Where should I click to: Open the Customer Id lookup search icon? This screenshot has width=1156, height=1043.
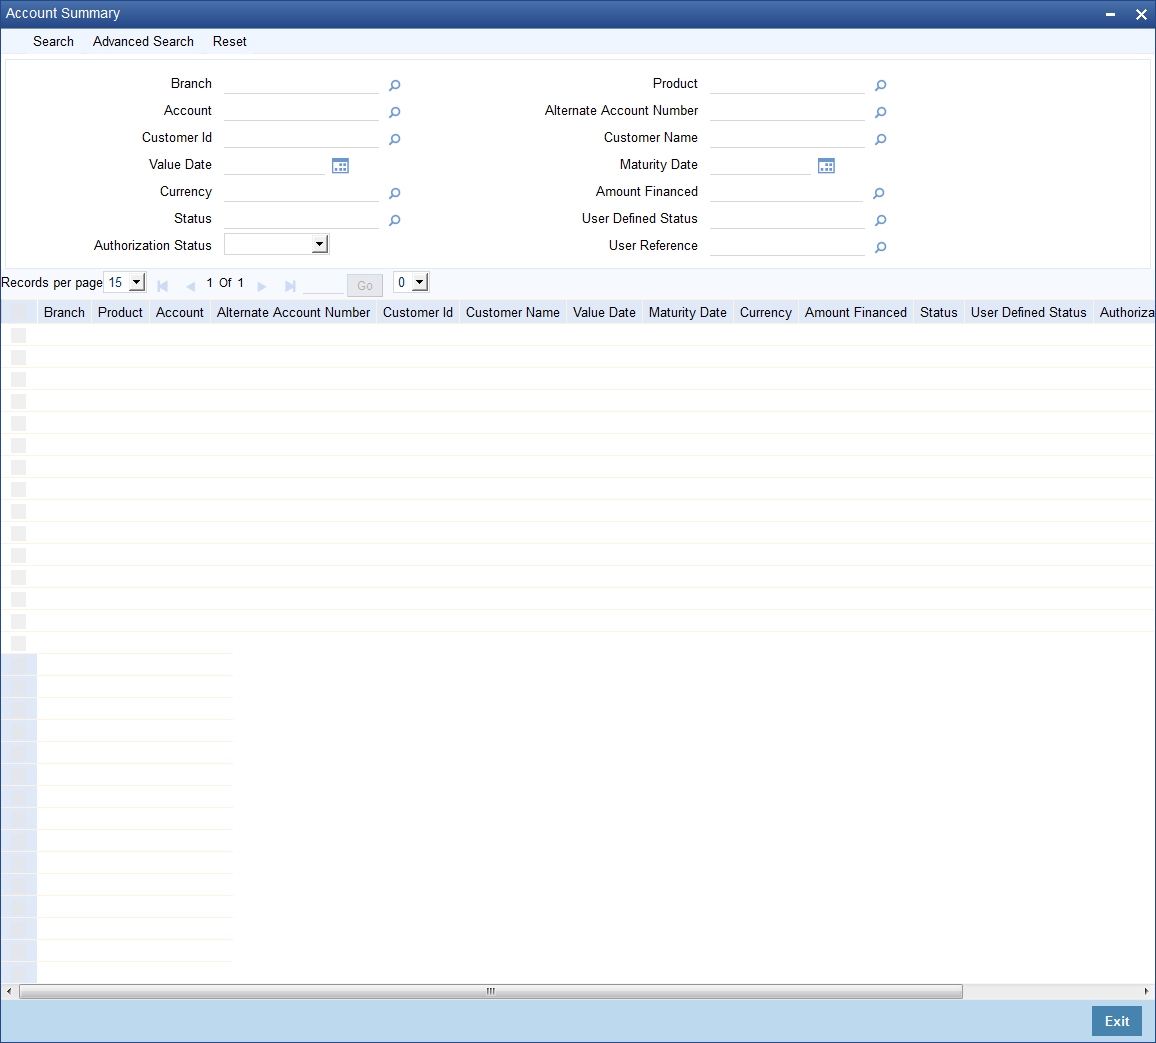point(394,139)
